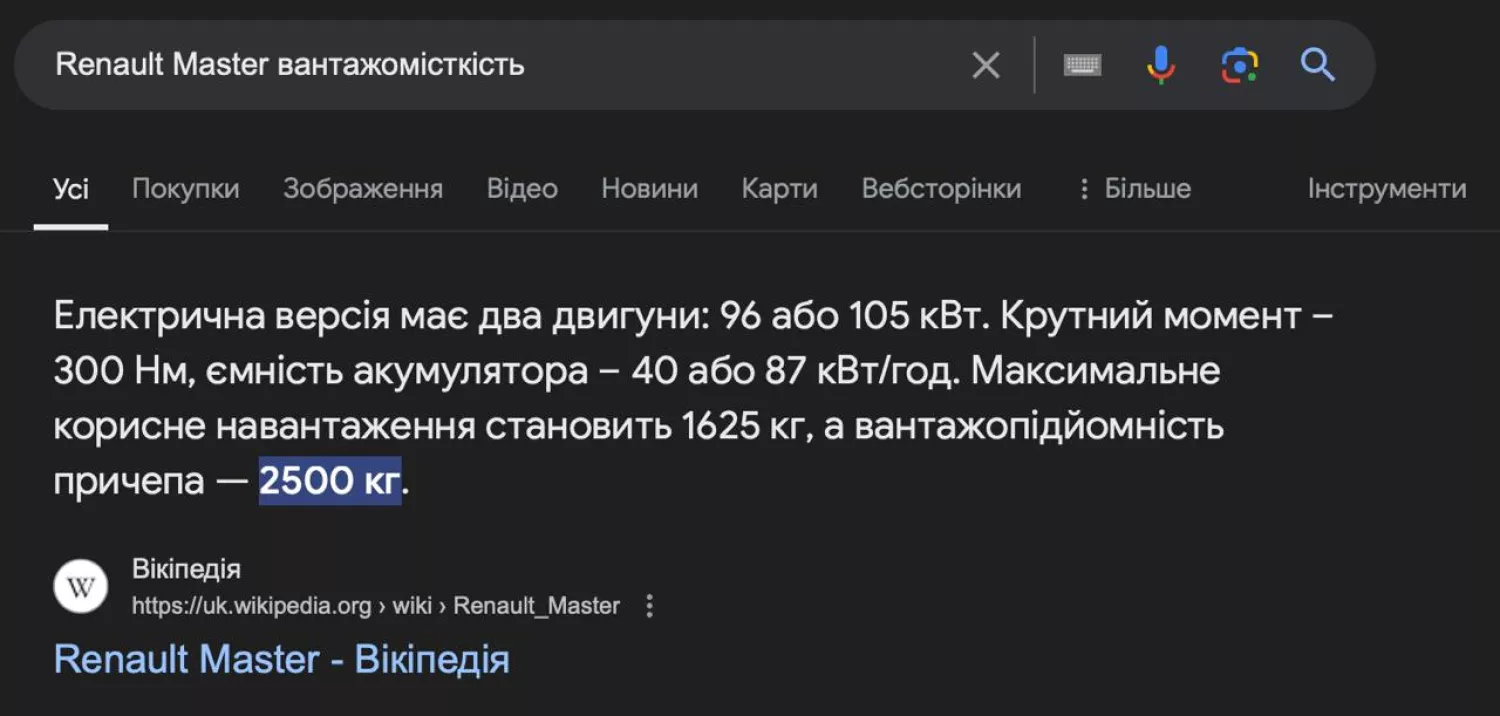Select the Вебсторінки tab
This screenshot has height=716, width=1500.
point(942,189)
